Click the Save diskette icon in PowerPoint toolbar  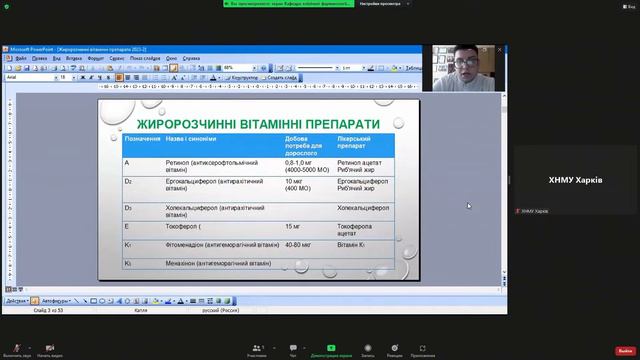click(x=27, y=68)
